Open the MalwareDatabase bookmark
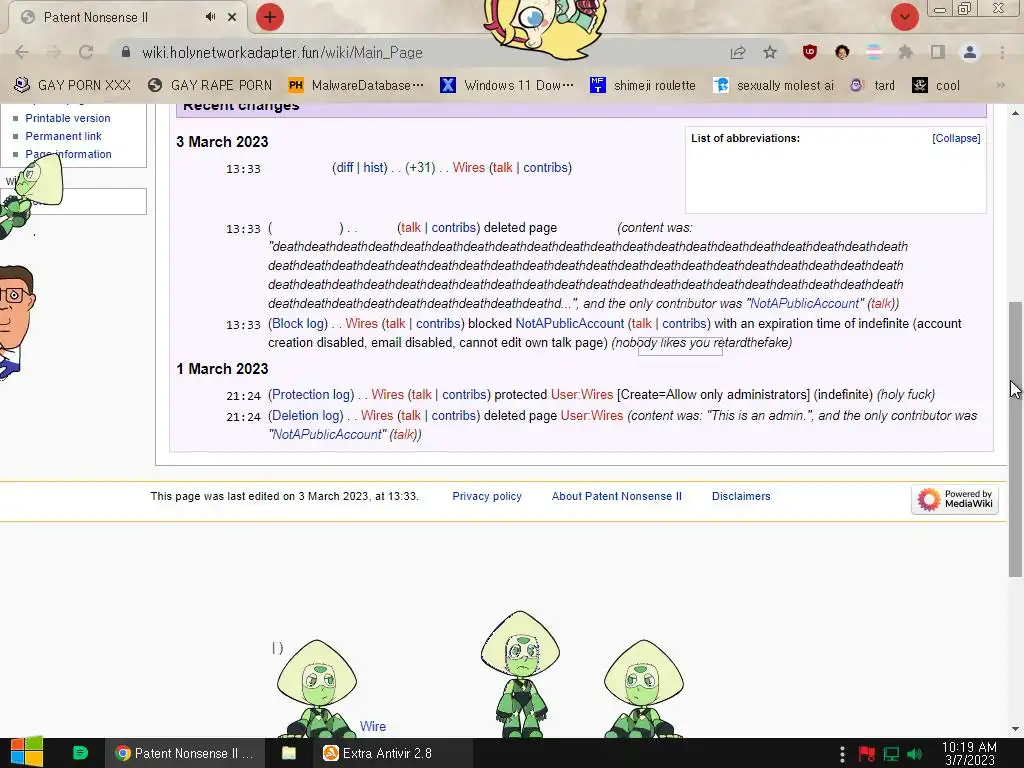Image resolution: width=1024 pixels, height=768 pixels. pos(356,85)
